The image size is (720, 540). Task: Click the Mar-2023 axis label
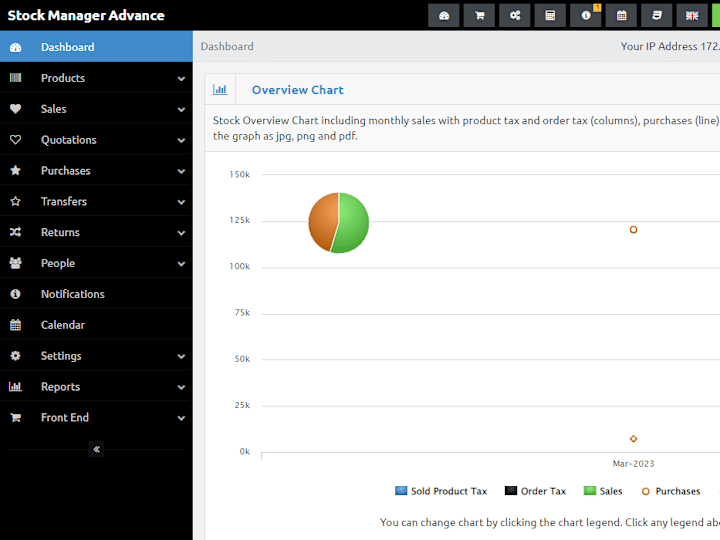pos(633,464)
